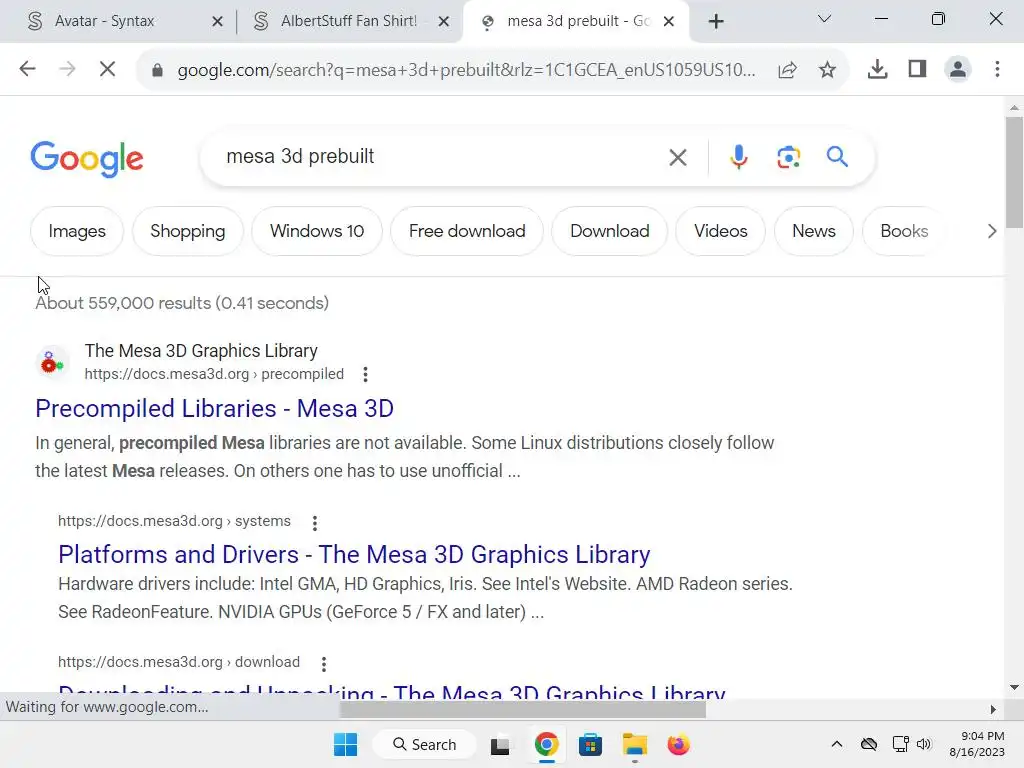The height and width of the screenshot is (768, 1024).
Task: Open the Chrome profile avatar
Action: 957,69
